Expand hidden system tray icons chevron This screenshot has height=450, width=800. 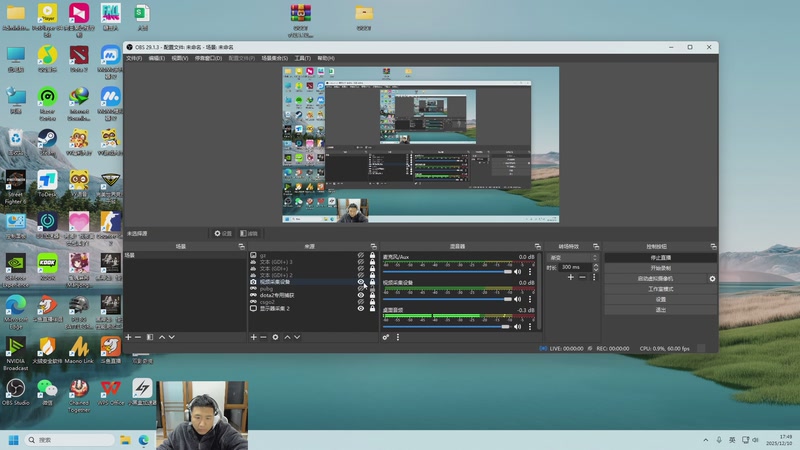[x=706, y=440]
